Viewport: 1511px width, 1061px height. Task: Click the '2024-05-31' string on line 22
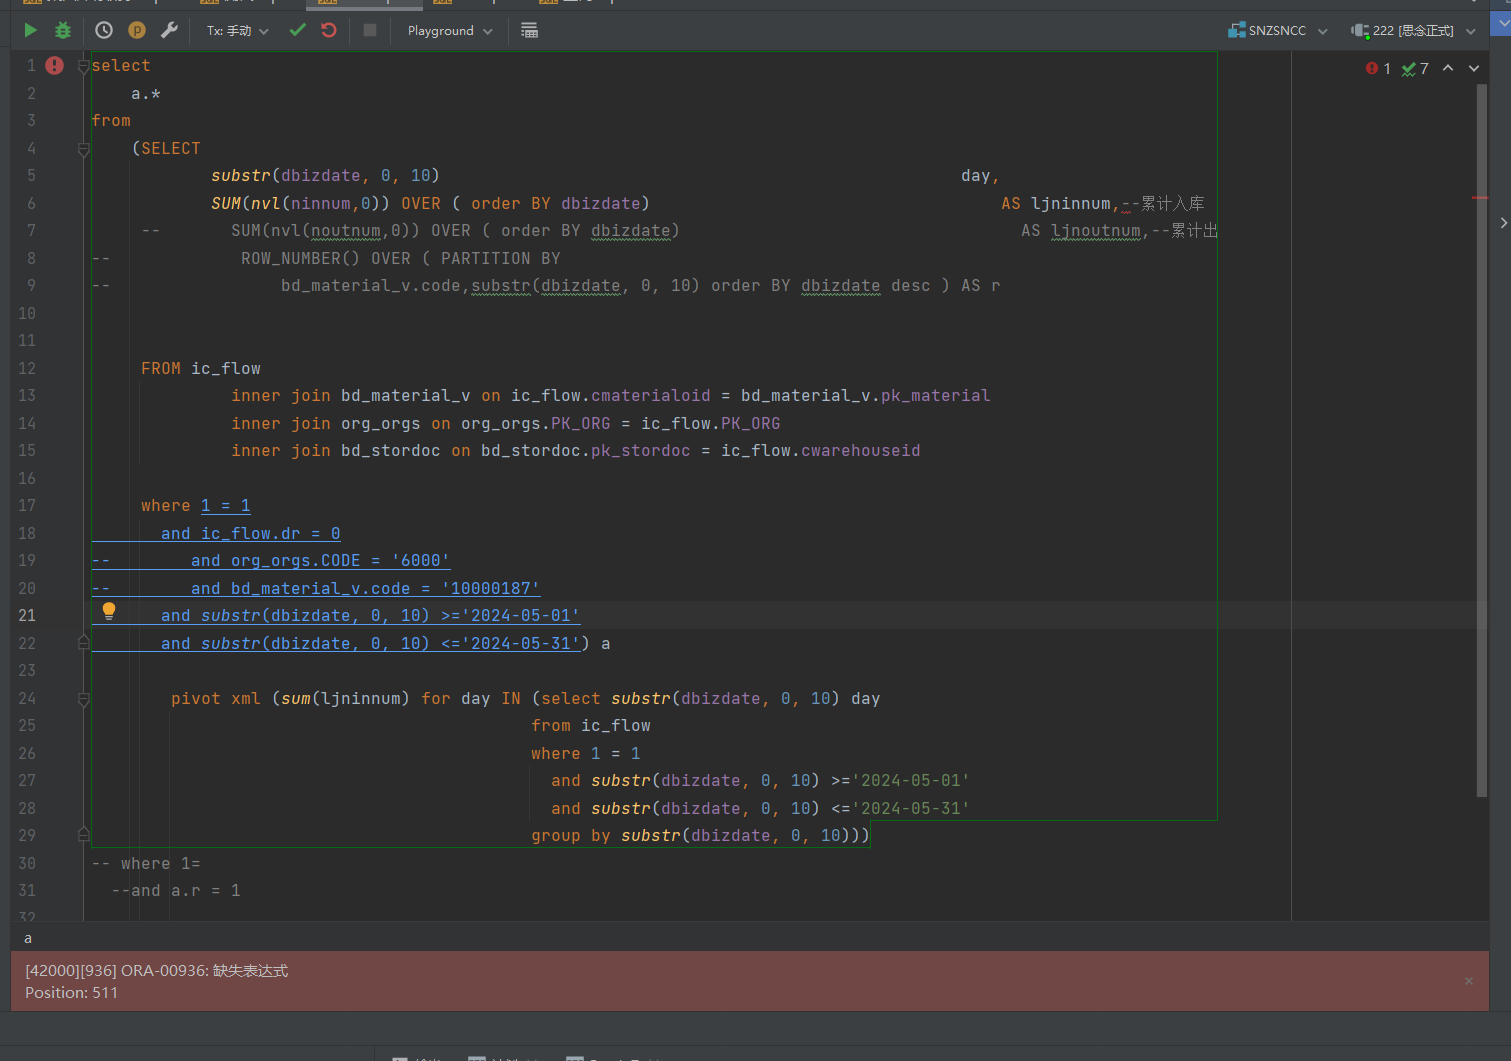click(521, 644)
